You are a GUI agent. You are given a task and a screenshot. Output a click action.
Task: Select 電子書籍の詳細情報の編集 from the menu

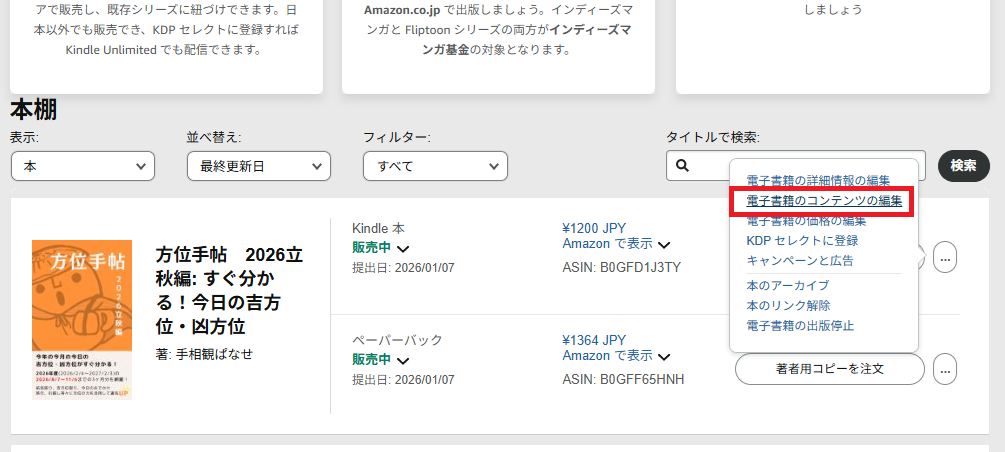818,181
